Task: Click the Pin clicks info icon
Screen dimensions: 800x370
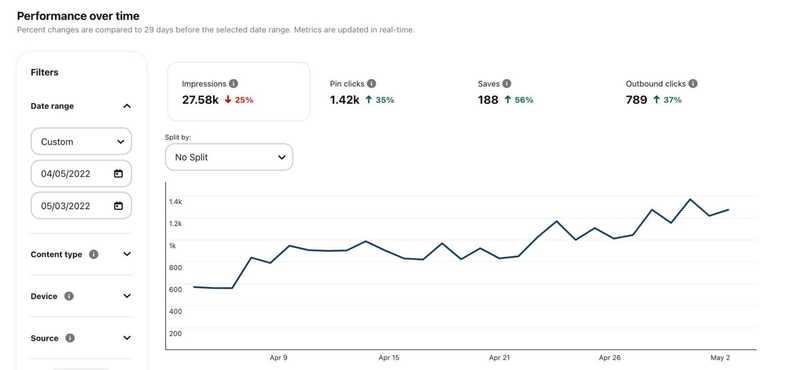Action: coord(371,84)
